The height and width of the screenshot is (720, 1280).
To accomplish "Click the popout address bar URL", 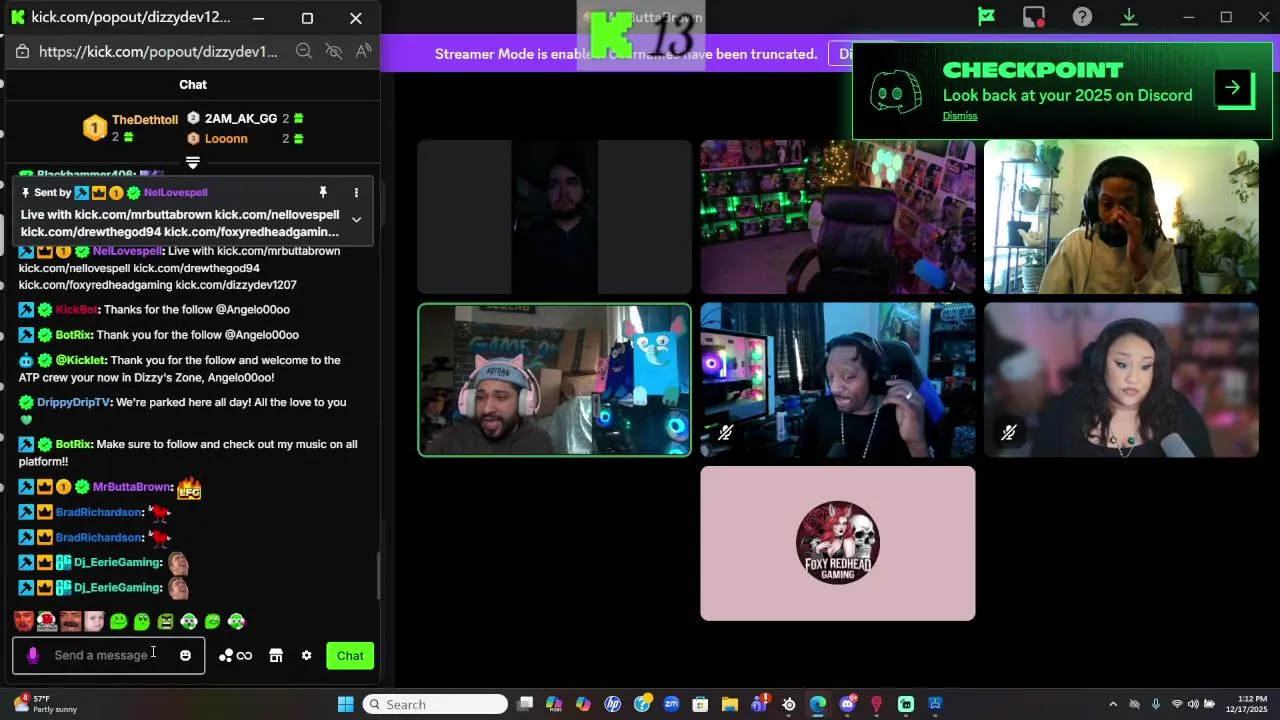I will click(158, 52).
